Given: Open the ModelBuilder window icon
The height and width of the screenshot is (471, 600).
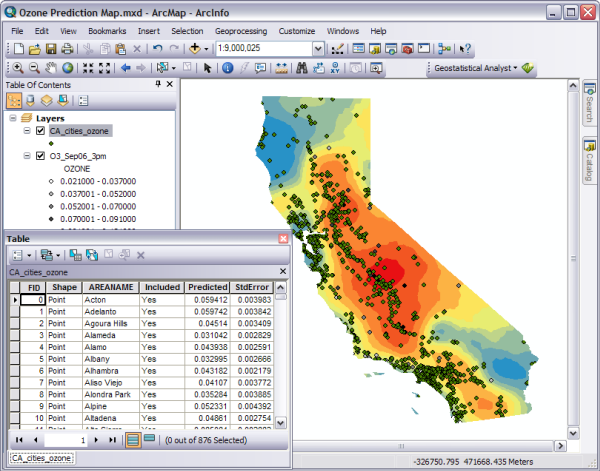Looking at the screenshot, I should coord(444,49).
